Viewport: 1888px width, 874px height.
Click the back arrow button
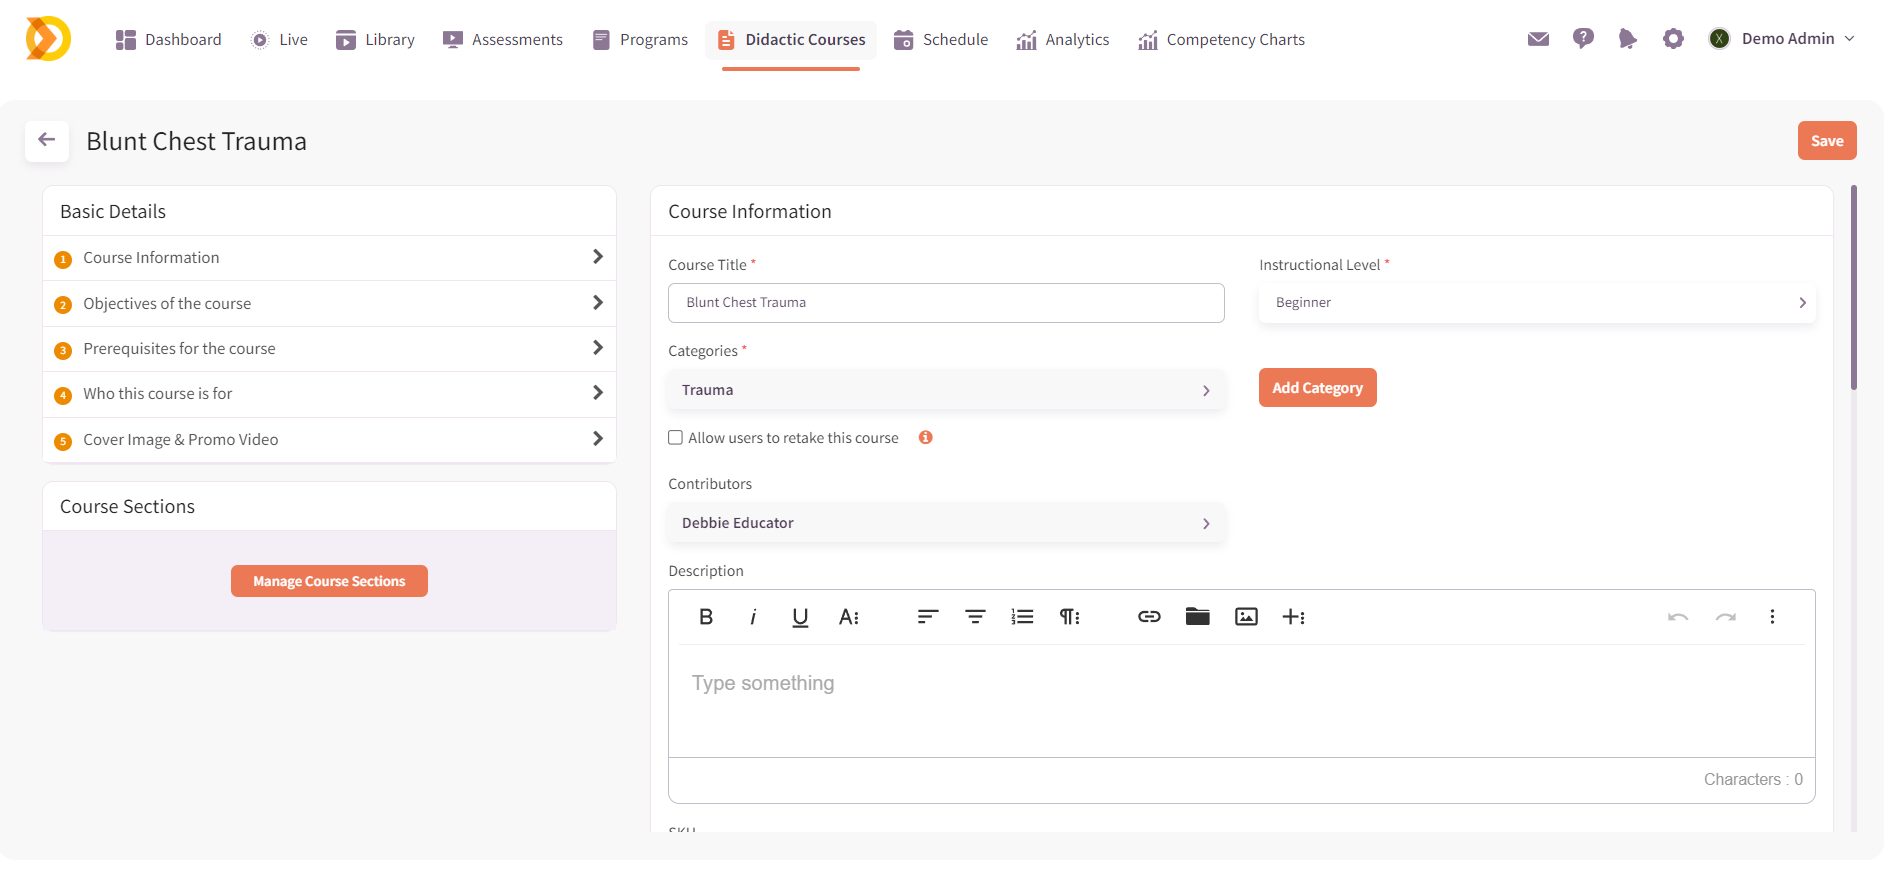[x=47, y=141]
